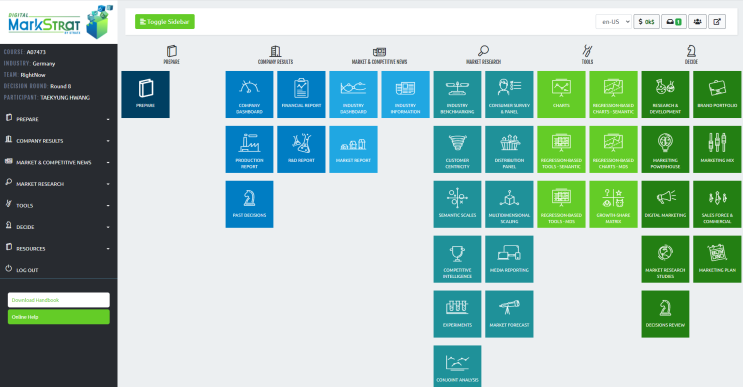Open the Prepare tile

145,94
